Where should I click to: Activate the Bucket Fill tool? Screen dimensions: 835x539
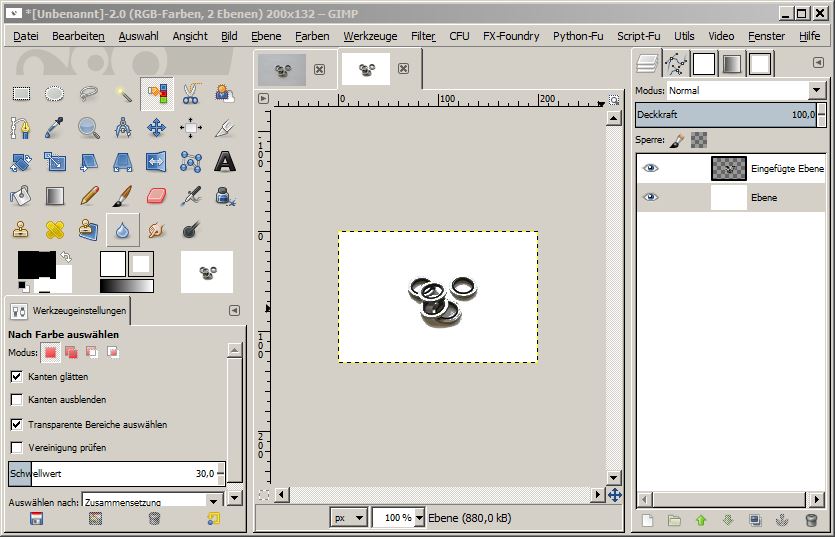point(21,195)
